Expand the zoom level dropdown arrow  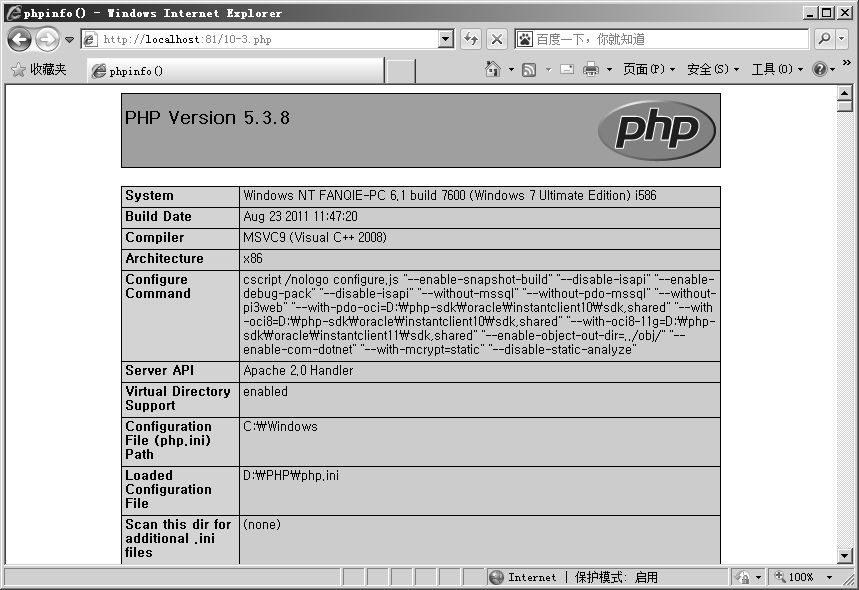point(829,577)
